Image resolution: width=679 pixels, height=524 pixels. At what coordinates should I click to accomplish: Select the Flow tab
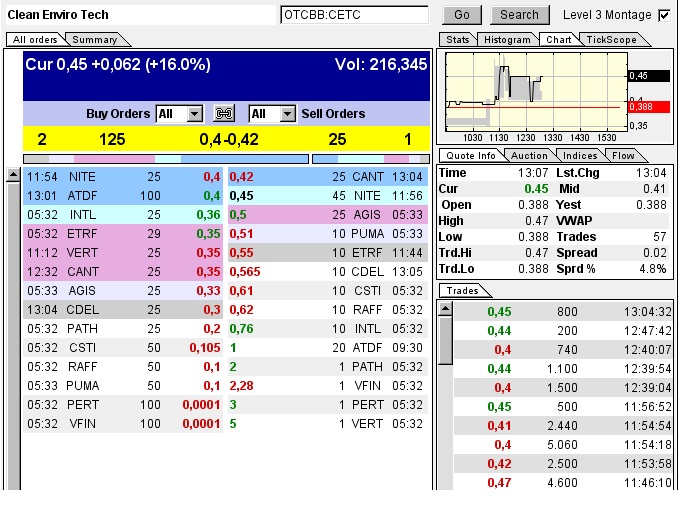coord(623,155)
